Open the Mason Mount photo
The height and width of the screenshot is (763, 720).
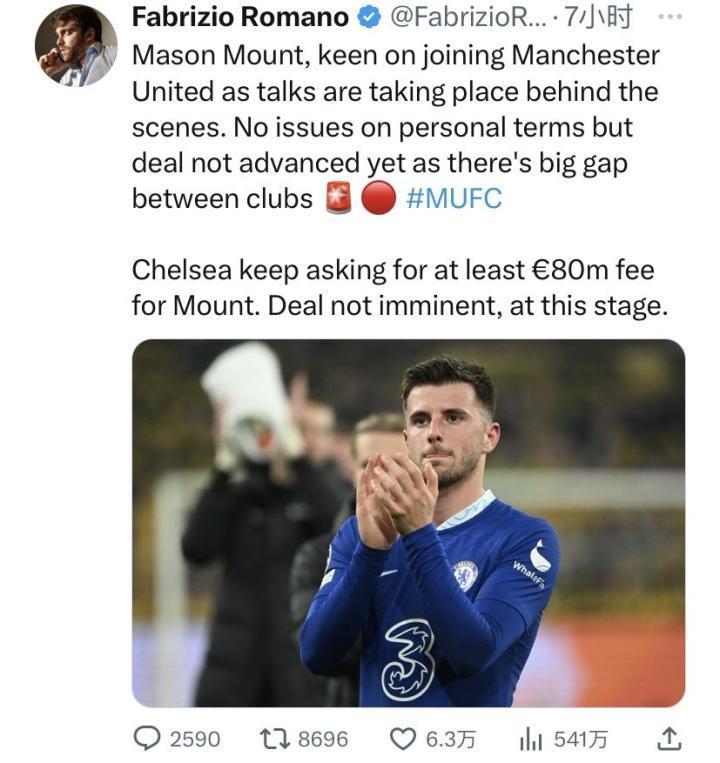[408, 522]
